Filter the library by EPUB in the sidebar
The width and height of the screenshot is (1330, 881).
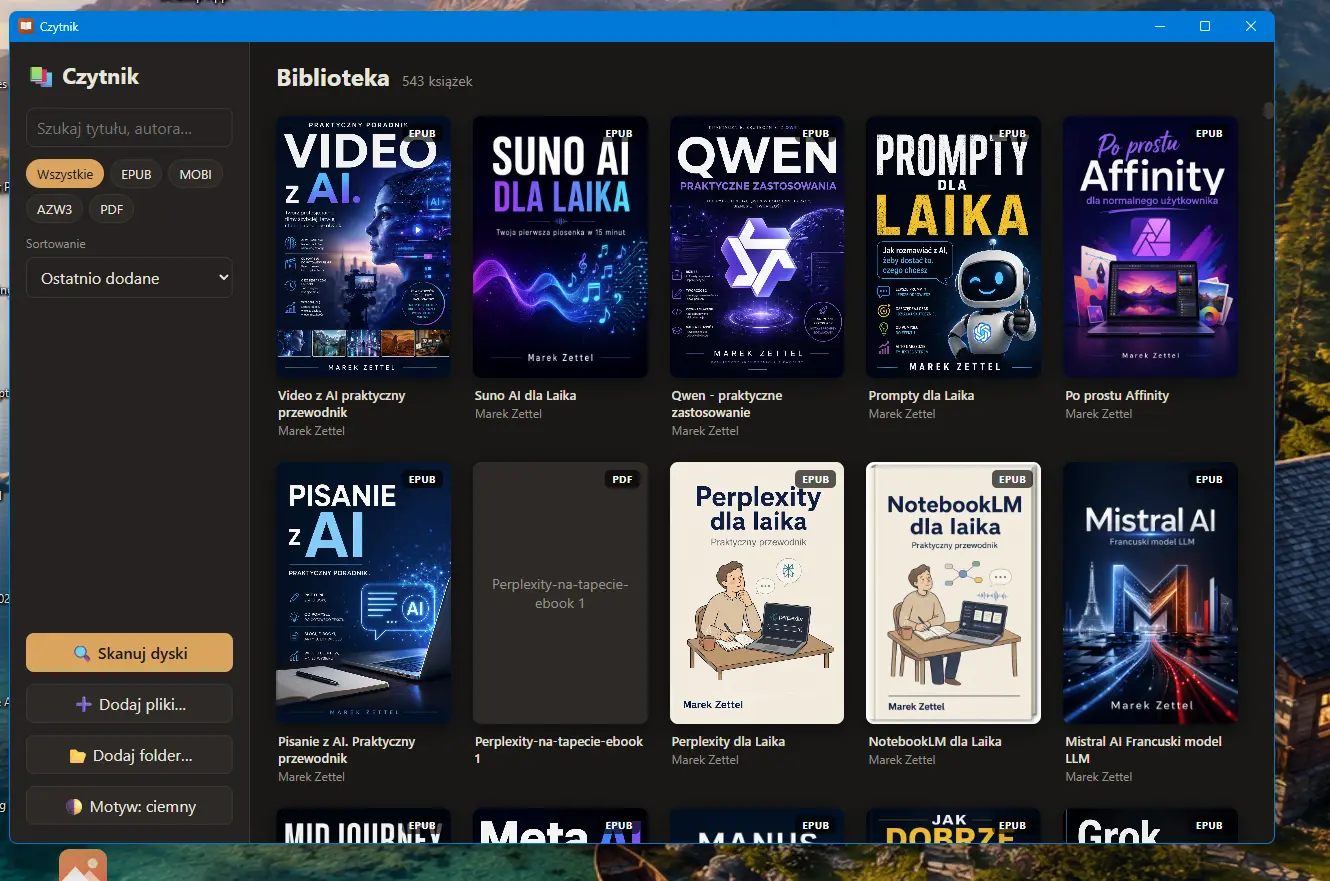[x=136, y=174]
